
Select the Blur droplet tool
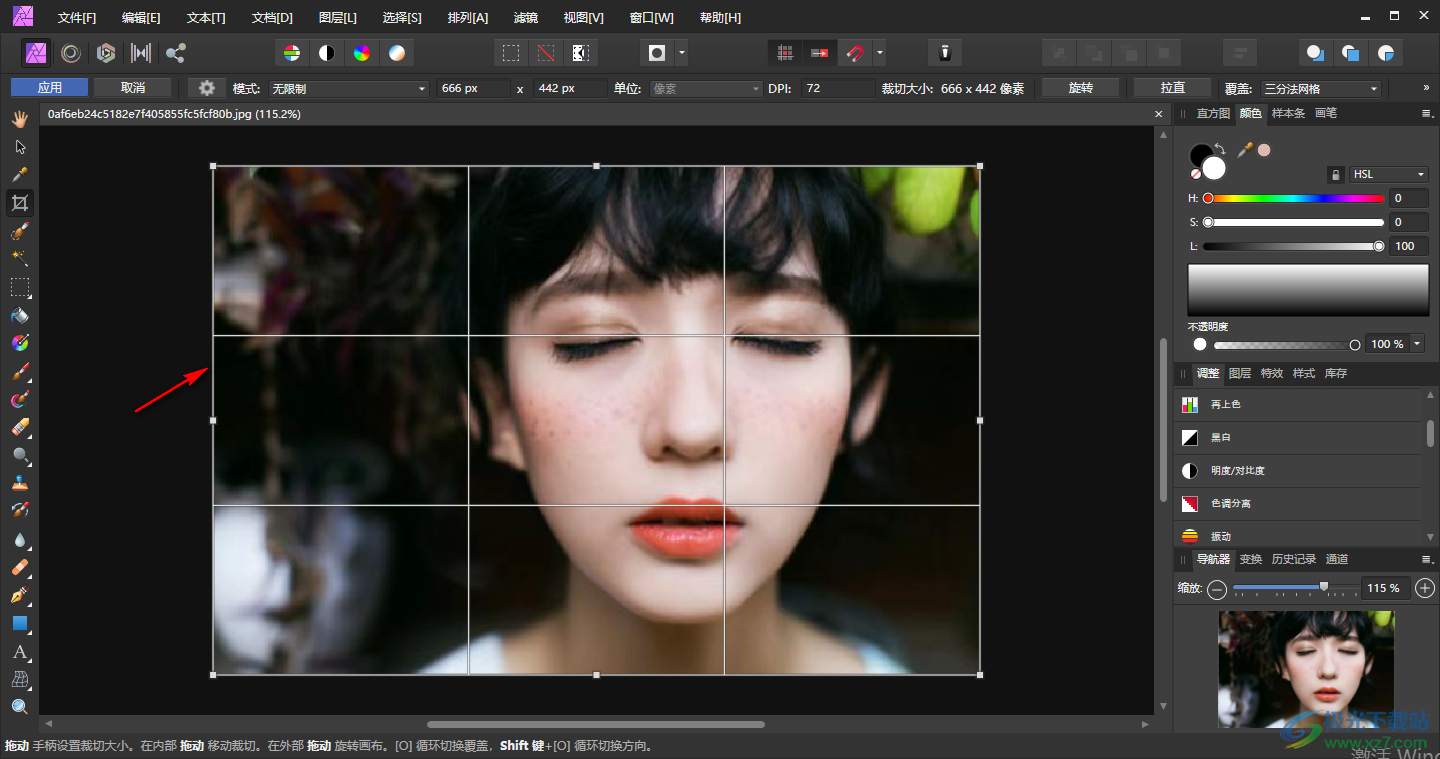click(x=19, y=539)
